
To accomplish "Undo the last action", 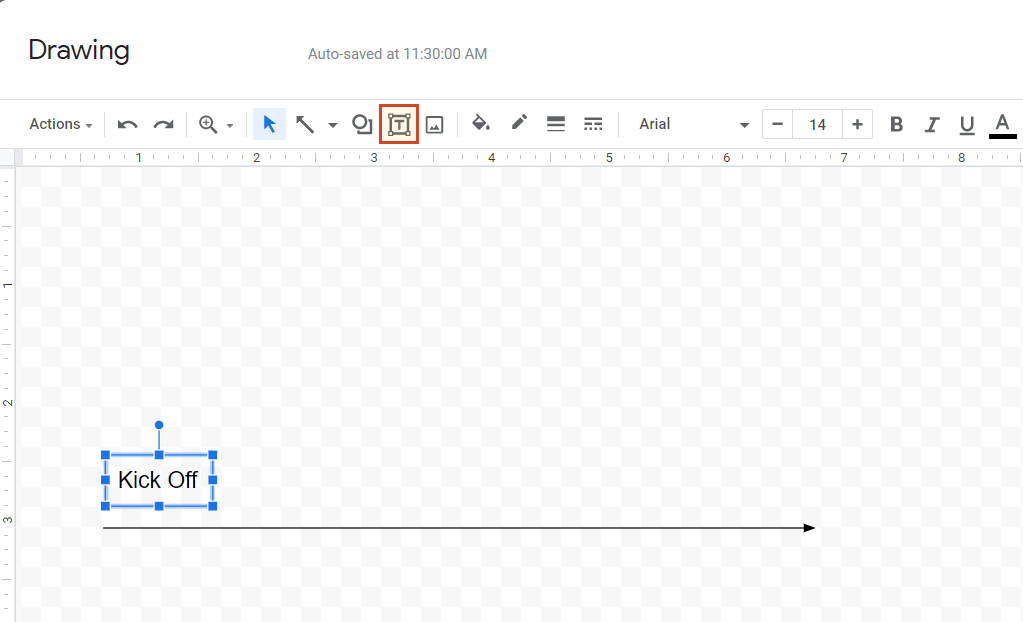I will (127, 124).
